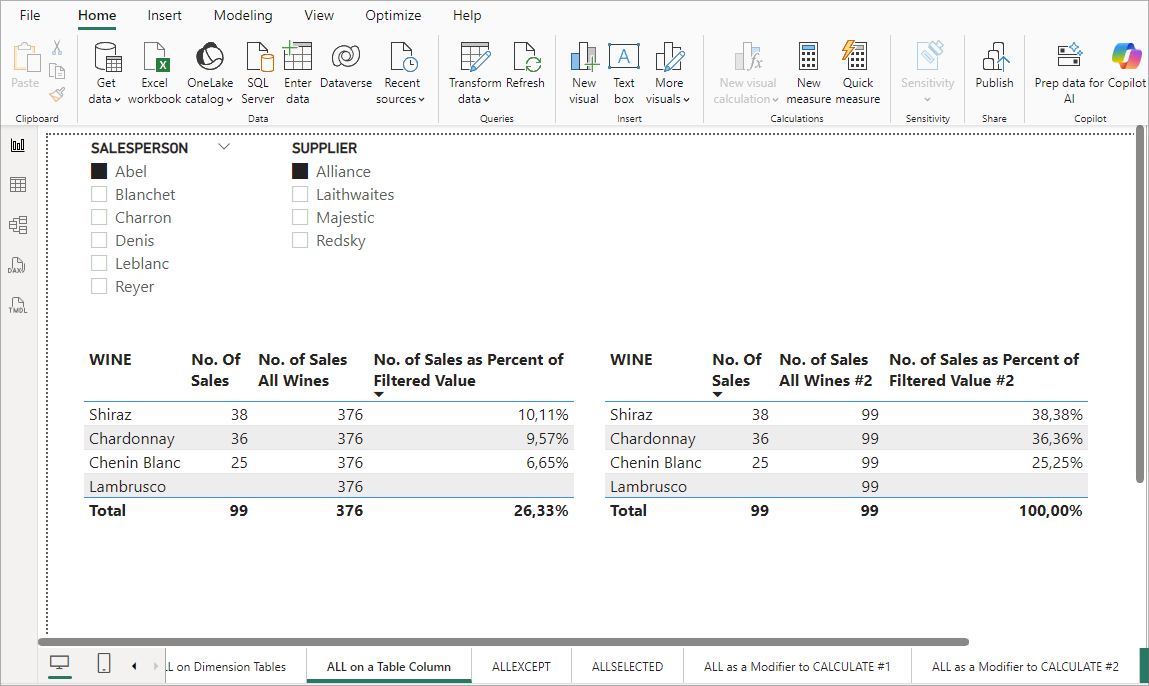Switch to the ALLSELECTED page tab
Image resolution: width=1149 pixels, height=686 pixels.
pyautogui.click(x=627, y=666)
